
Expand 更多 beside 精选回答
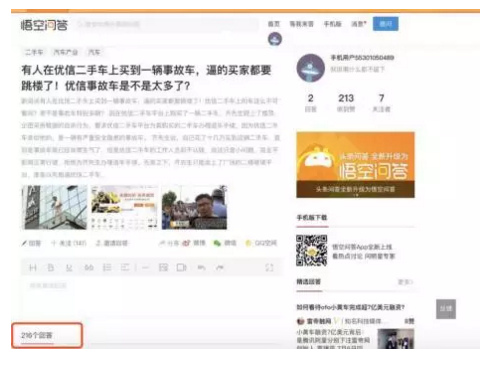tap(405, 282)
